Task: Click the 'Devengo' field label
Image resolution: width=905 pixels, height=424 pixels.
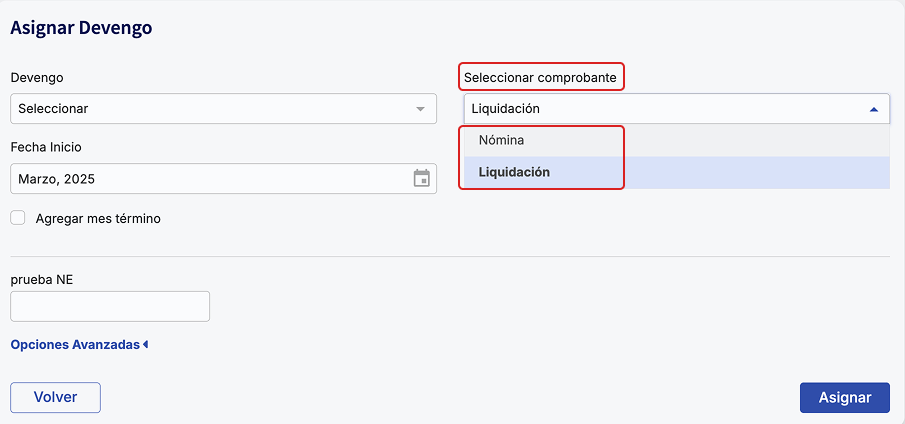Action: (x=37, y=77)
